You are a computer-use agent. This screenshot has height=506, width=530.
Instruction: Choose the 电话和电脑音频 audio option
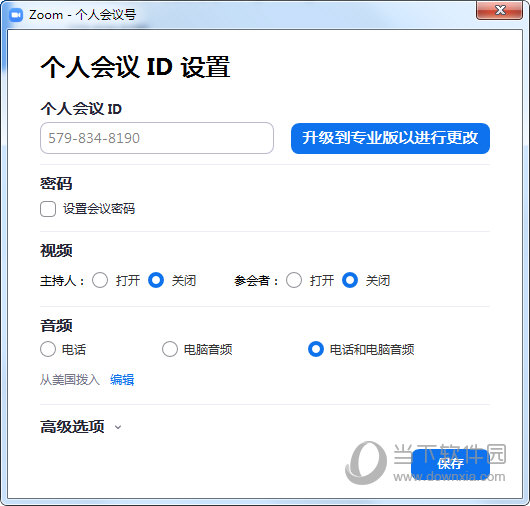click(316, 349)
